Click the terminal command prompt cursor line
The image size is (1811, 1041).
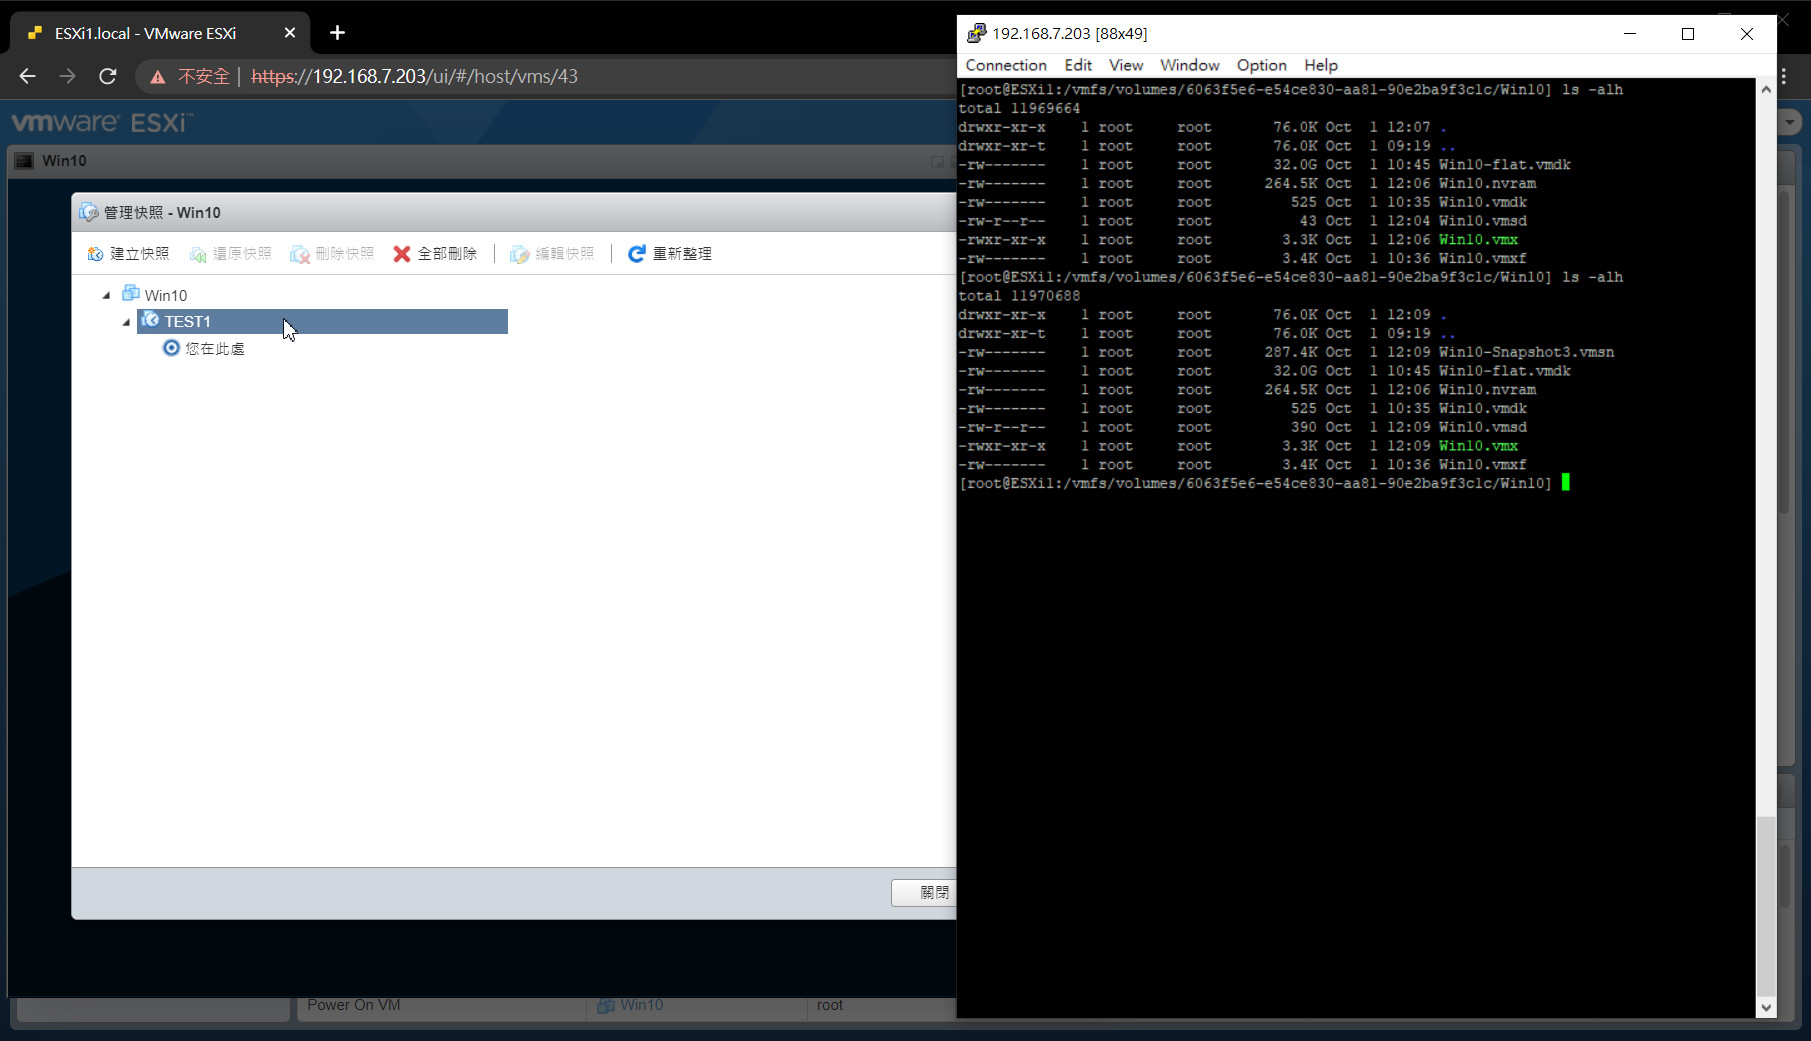point(1264,483)
